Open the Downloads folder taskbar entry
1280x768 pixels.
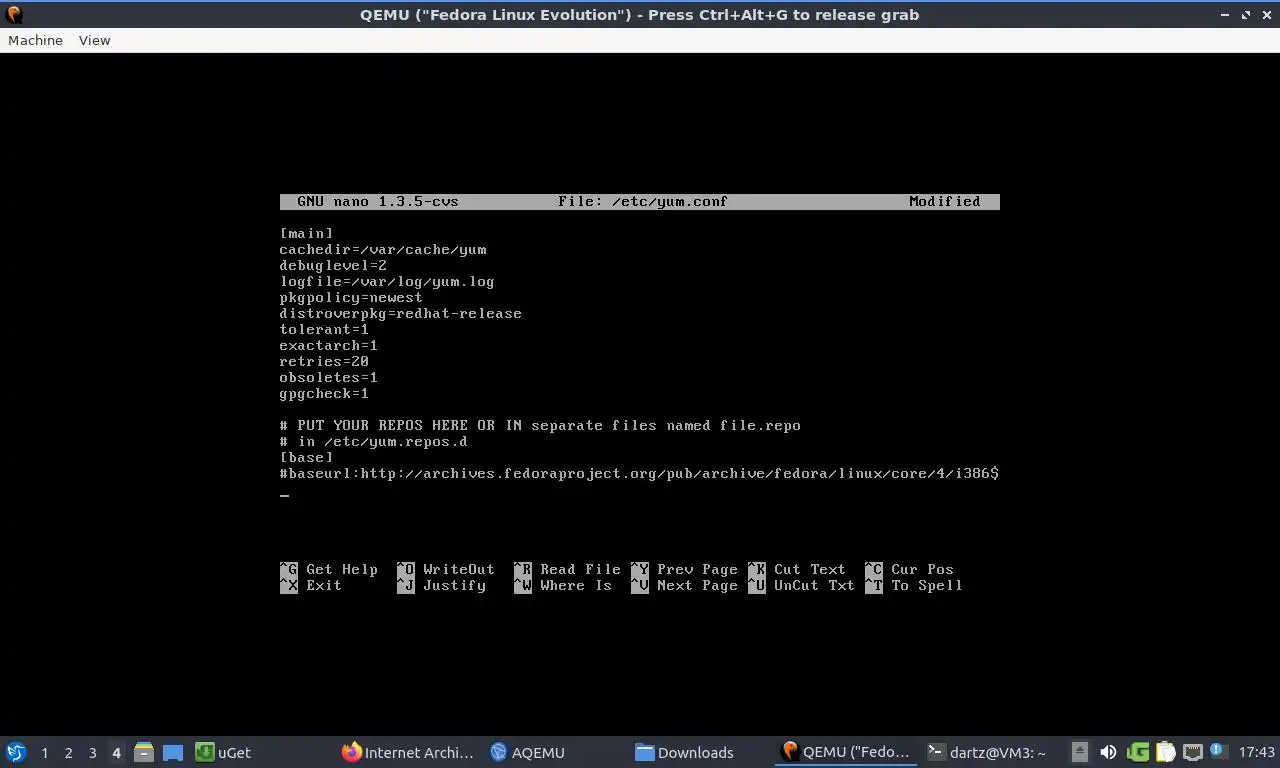(x=684, y=752)
